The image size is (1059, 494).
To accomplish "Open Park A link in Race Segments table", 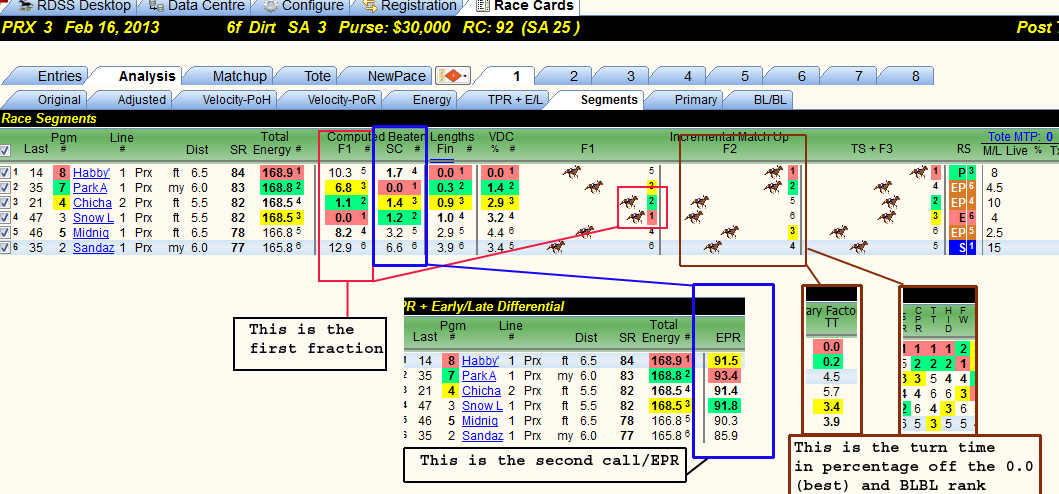I will tap(90, 187).
